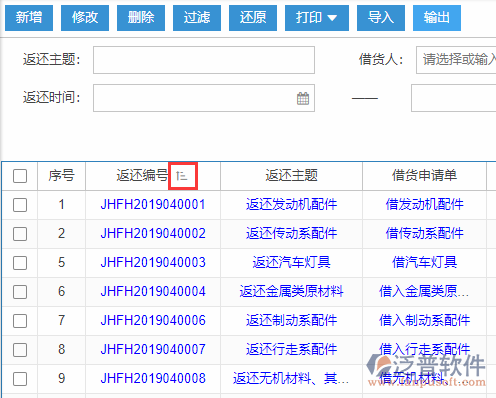Click the 还原 (Restore) button
The height and width of the screenshot is (398, 496).
tap(253, 18)
